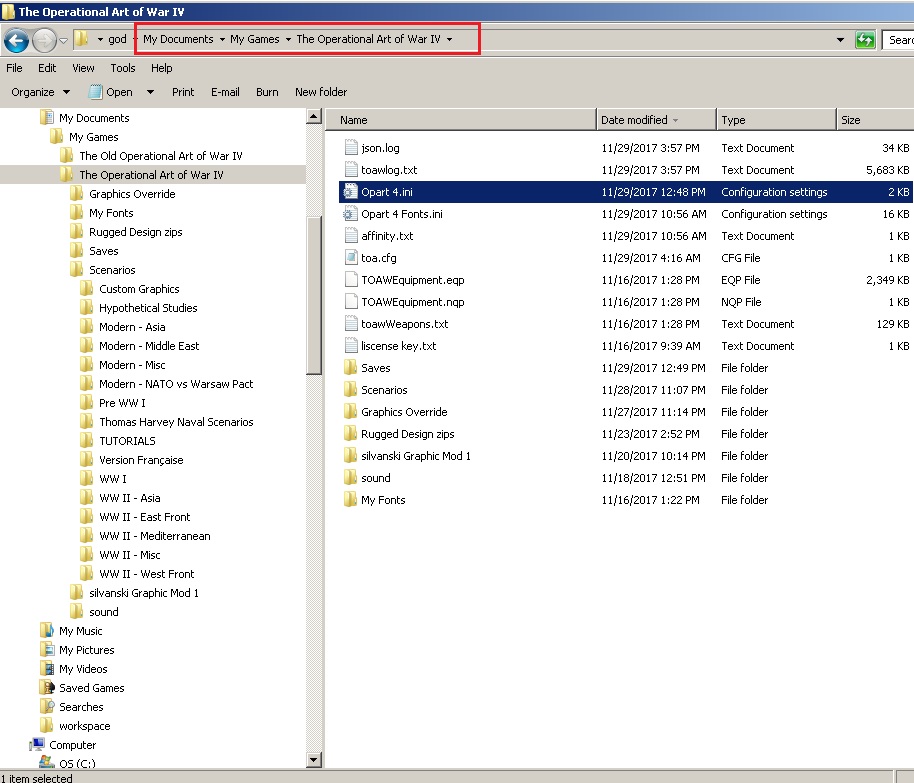Select Modern - NATO vs Warsaw Pact folder

(x=176, y=384)
